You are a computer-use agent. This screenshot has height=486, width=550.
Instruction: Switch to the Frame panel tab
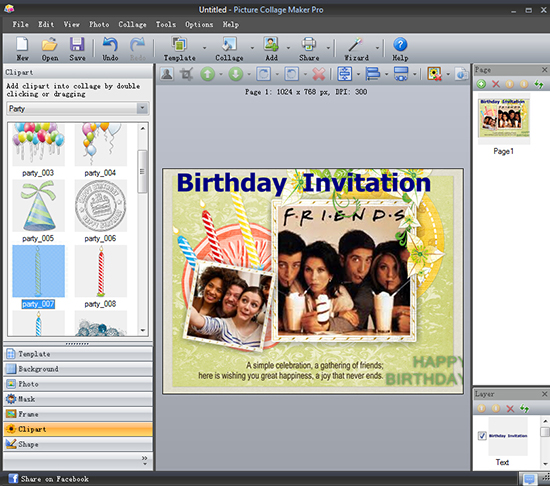tap(78, 414)
